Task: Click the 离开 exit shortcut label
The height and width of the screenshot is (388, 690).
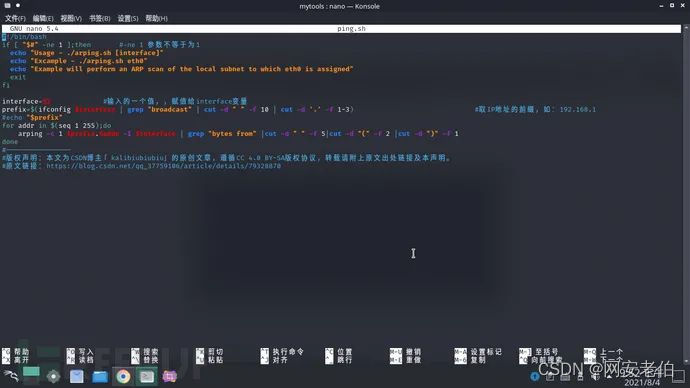Action: [21, 360]
